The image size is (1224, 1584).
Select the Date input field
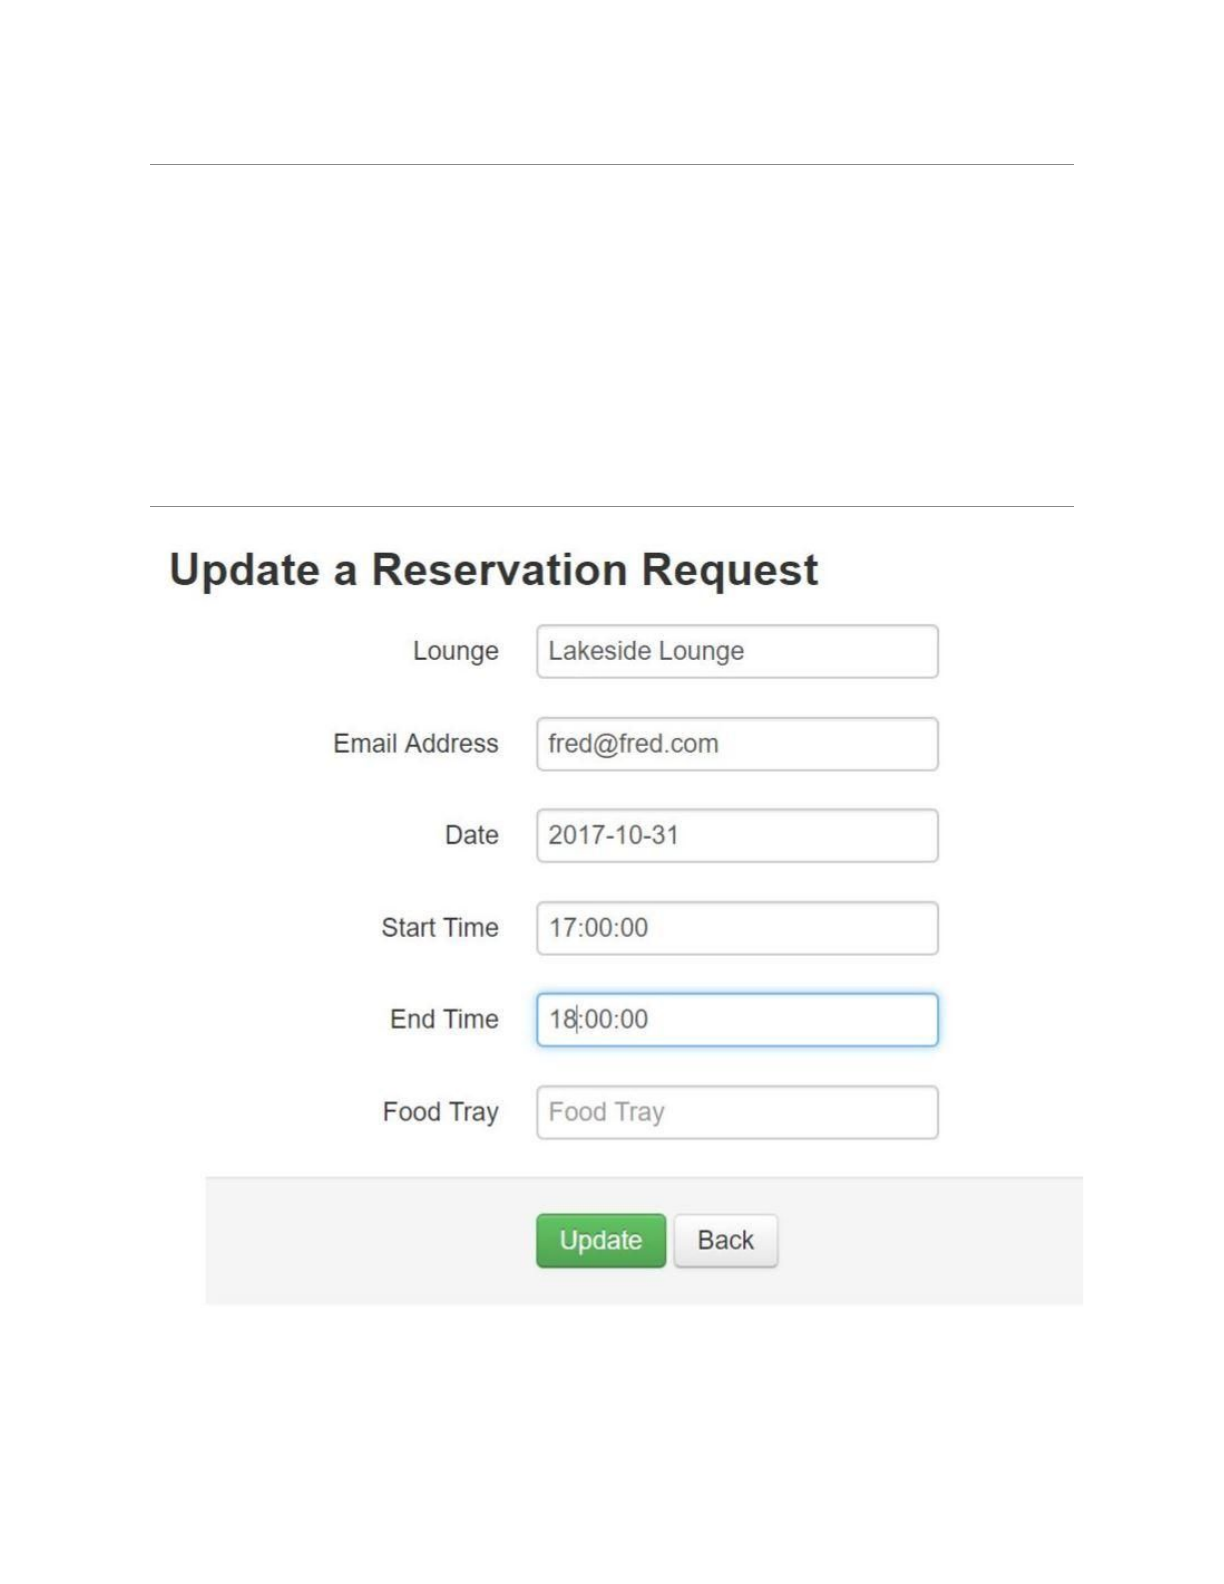click(x=737, y=836)
